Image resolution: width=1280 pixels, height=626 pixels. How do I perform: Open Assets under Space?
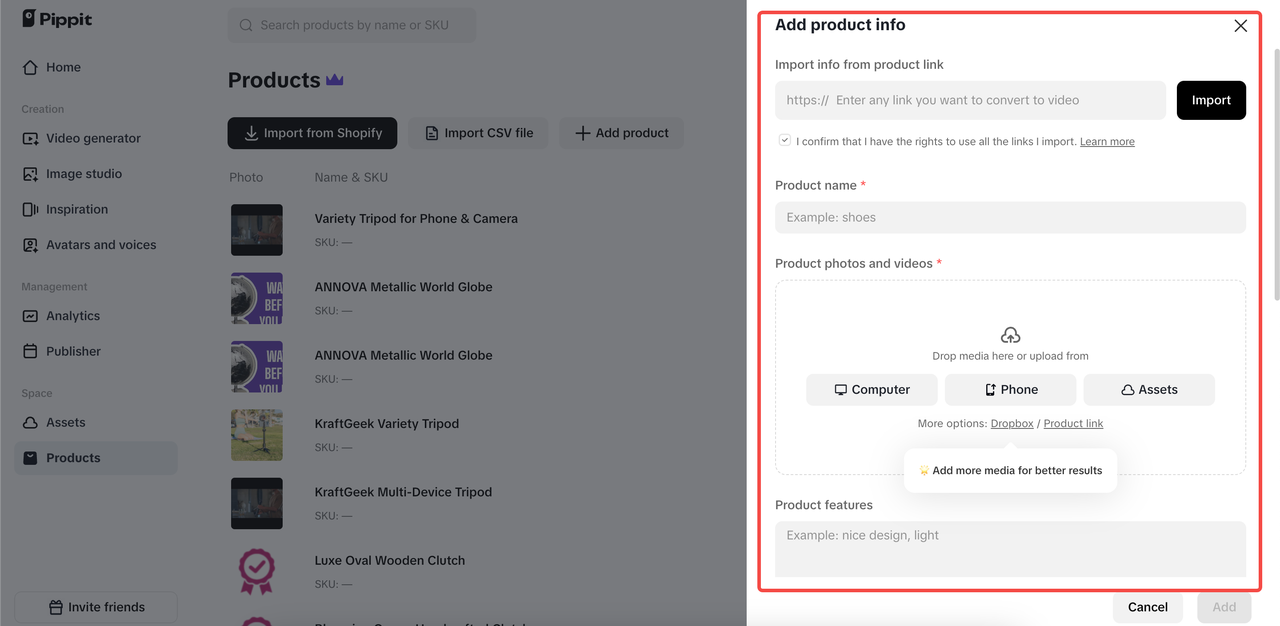pos(64,422)
